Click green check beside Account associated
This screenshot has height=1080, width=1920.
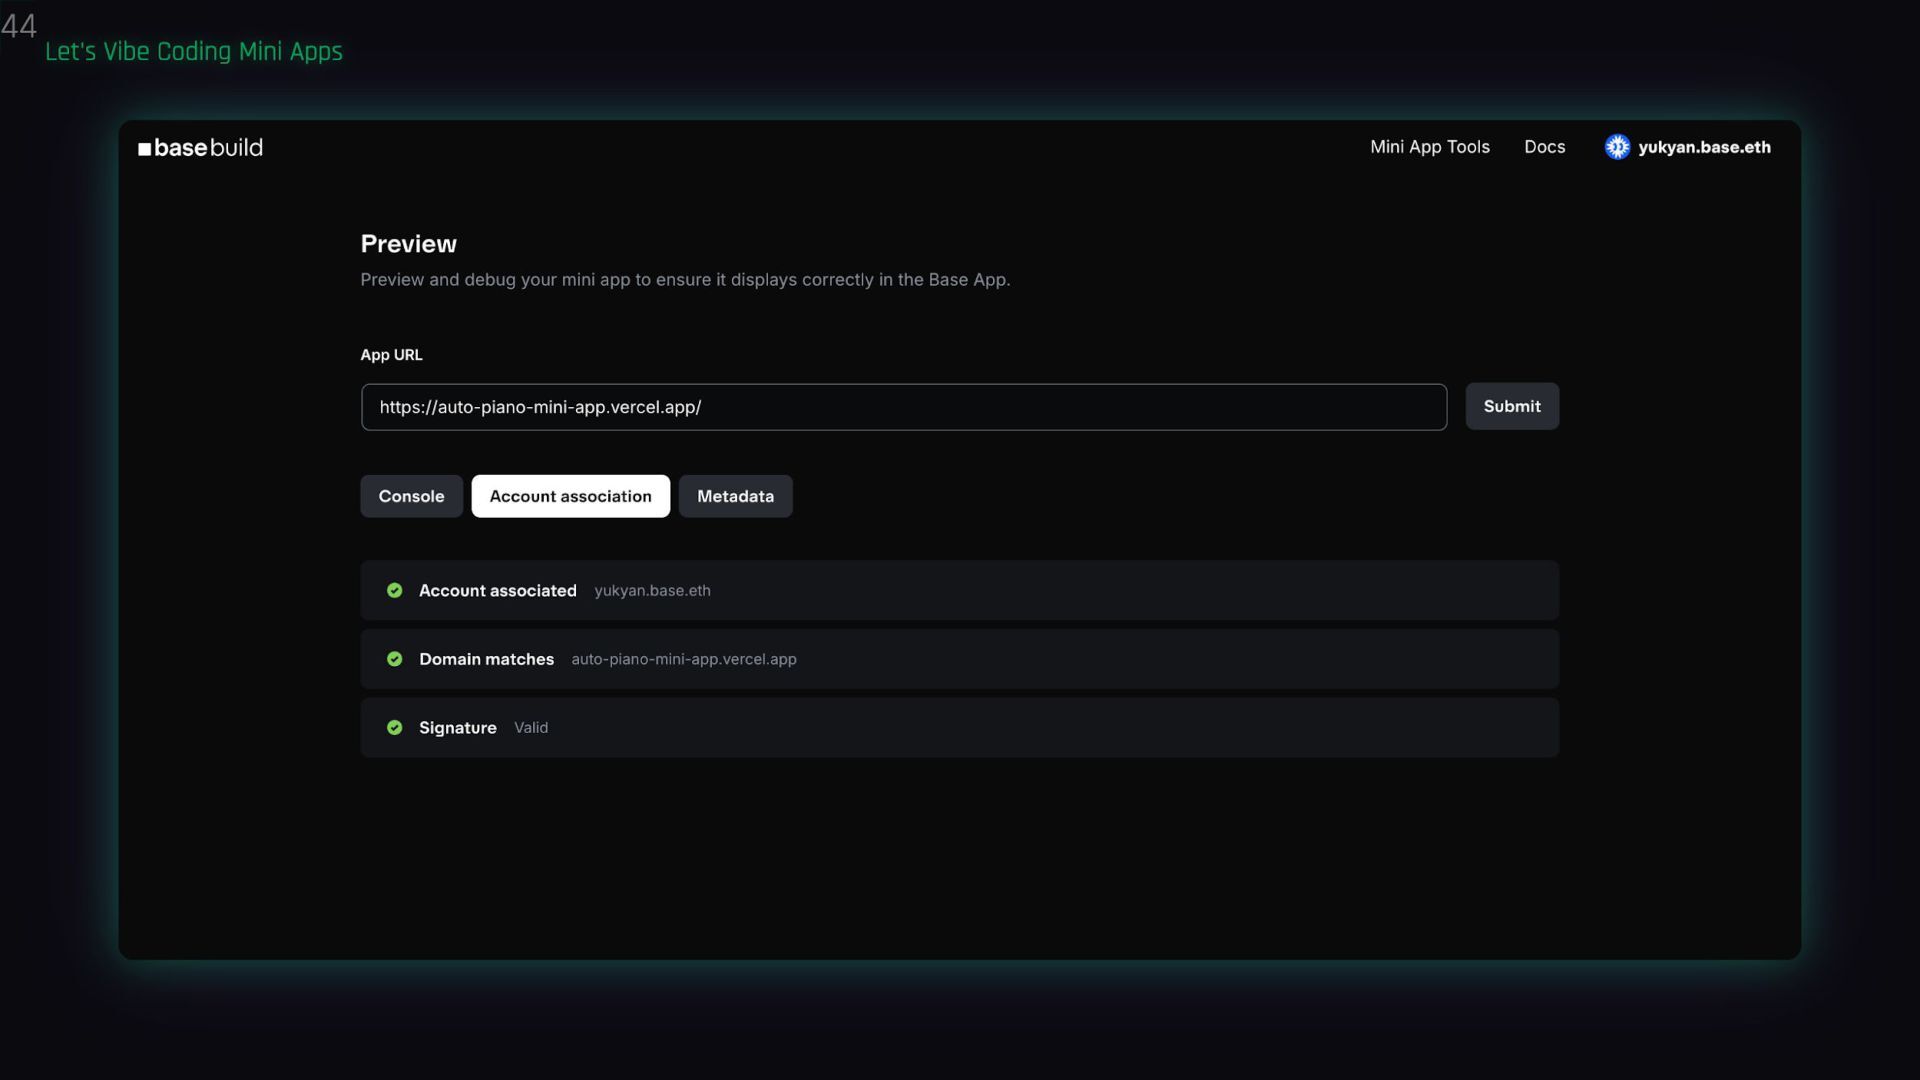394,591
